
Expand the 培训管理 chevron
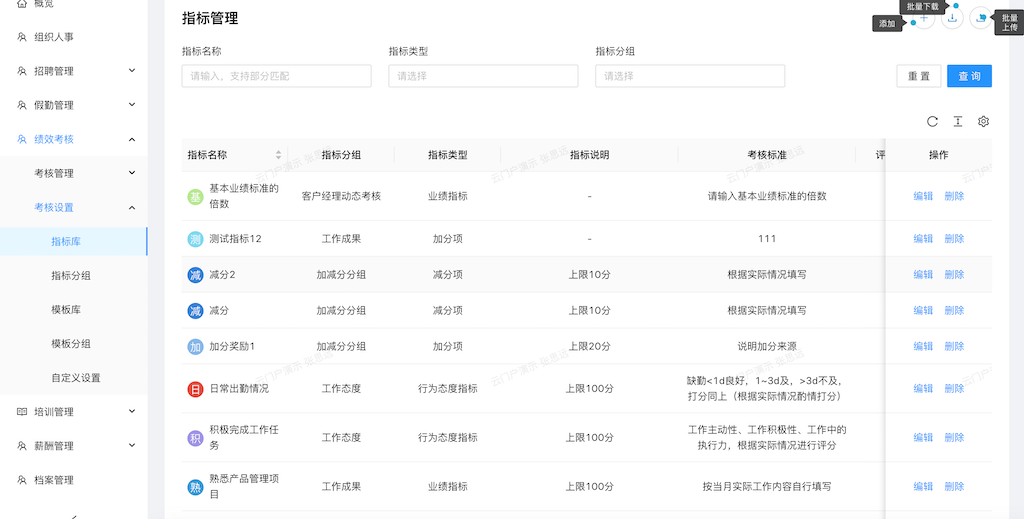click(132, 411)
